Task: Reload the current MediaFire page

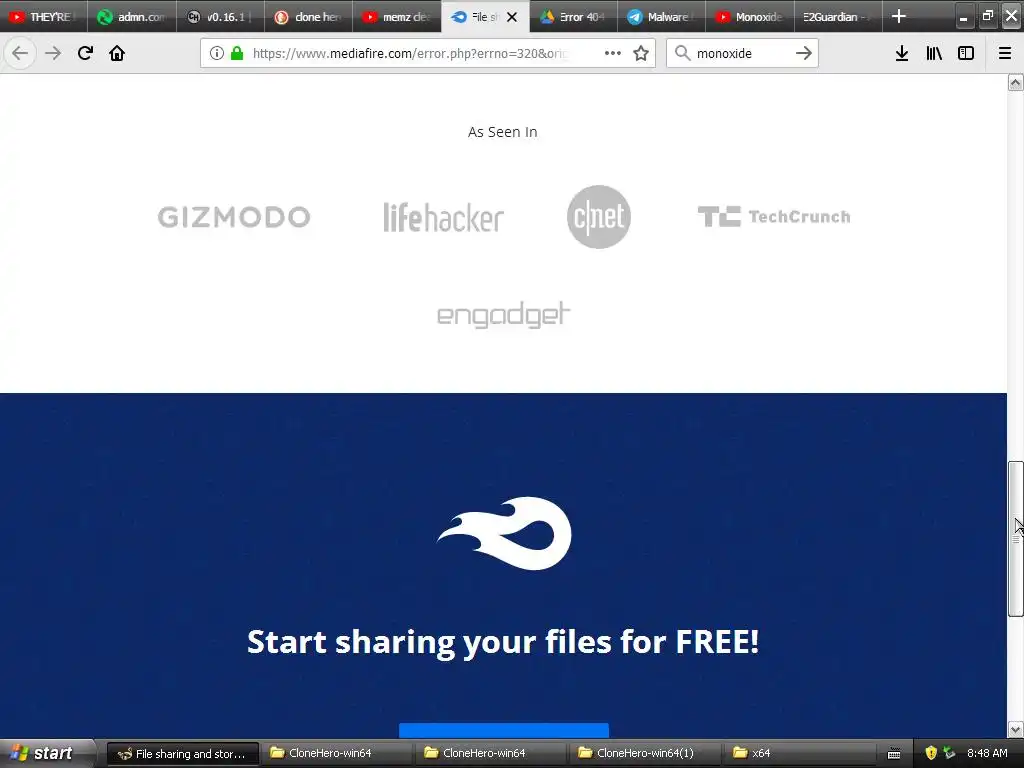Action: [x=85, y=54]
